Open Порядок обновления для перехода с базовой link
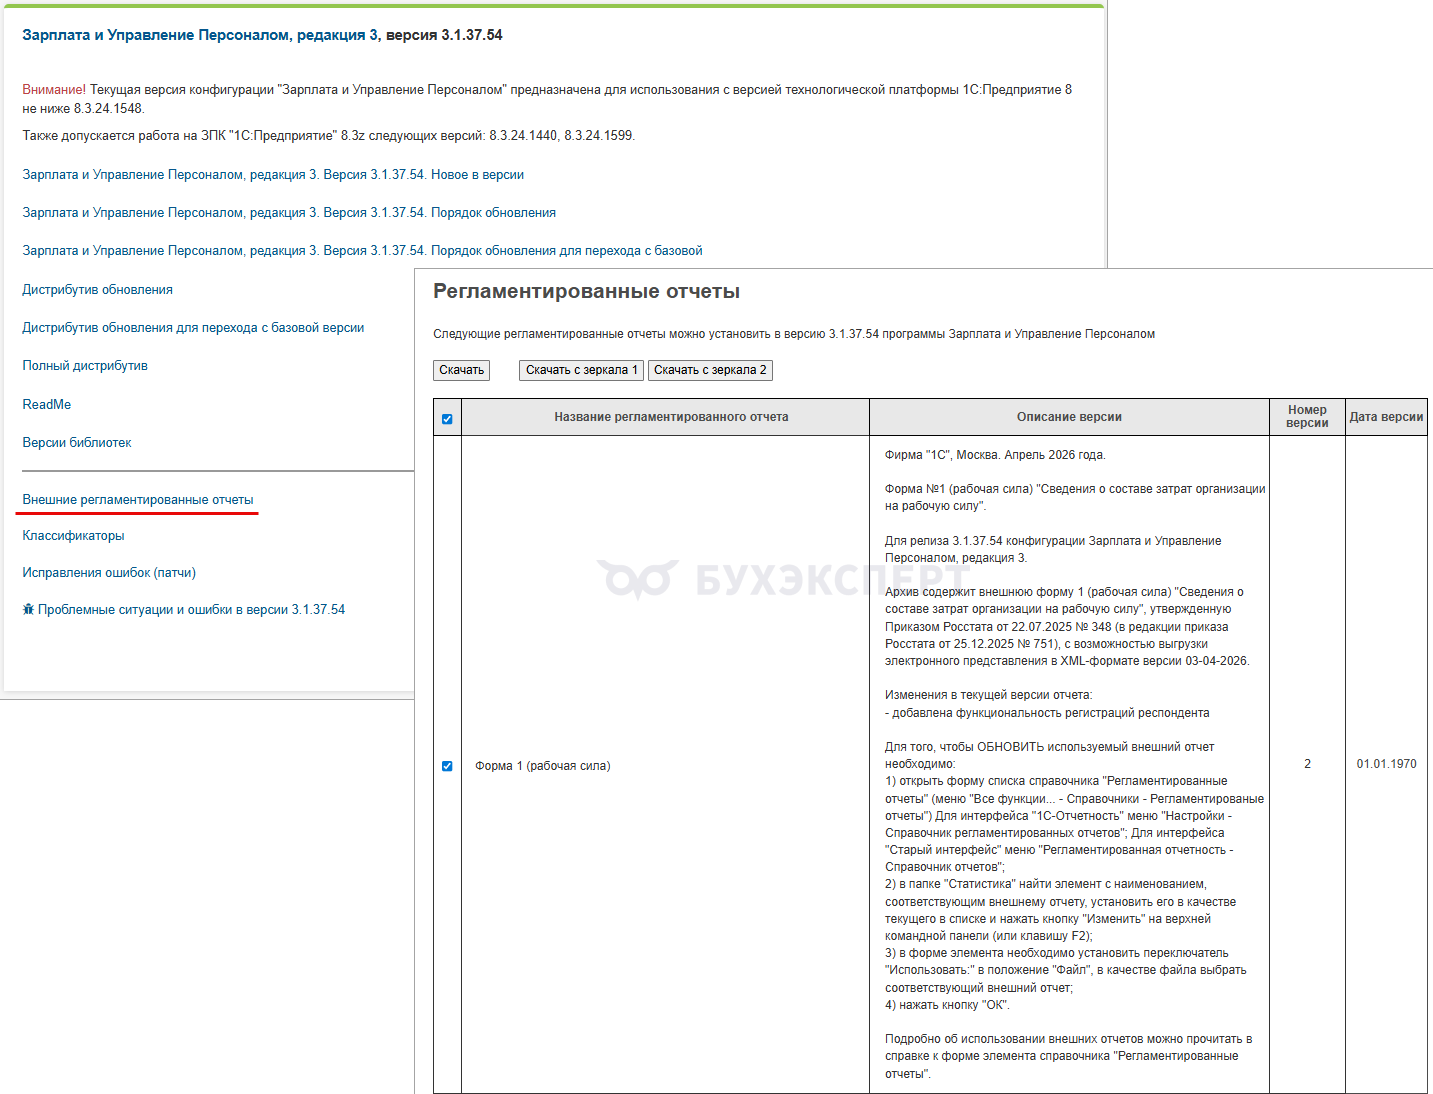The height and width of the screenshot is (1094, 1433). [x=362, y=251]
